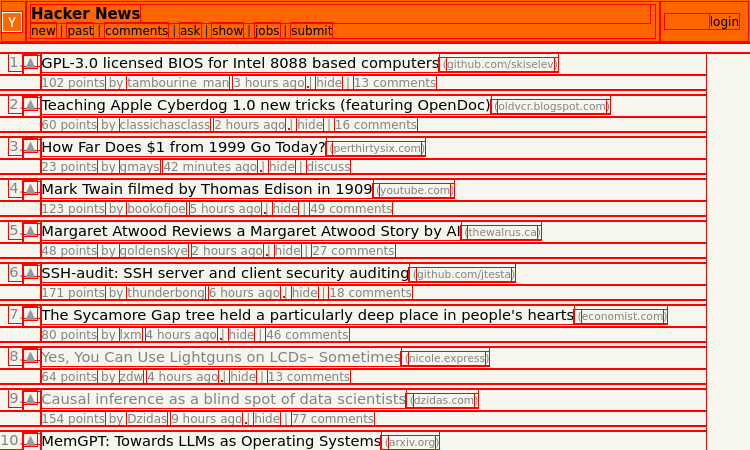The height and width of the screenshot is (450, 750).
Task: Open Yes, You Can Use Lightguns on LCDs
Action: pos(221,358)
